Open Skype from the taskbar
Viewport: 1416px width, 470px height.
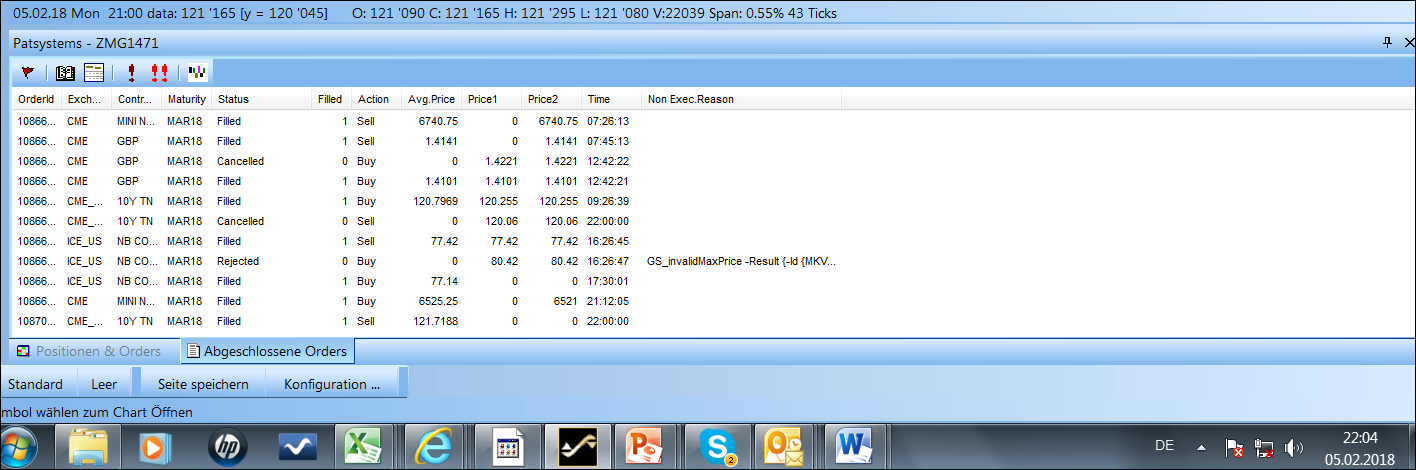click(718, 446)
